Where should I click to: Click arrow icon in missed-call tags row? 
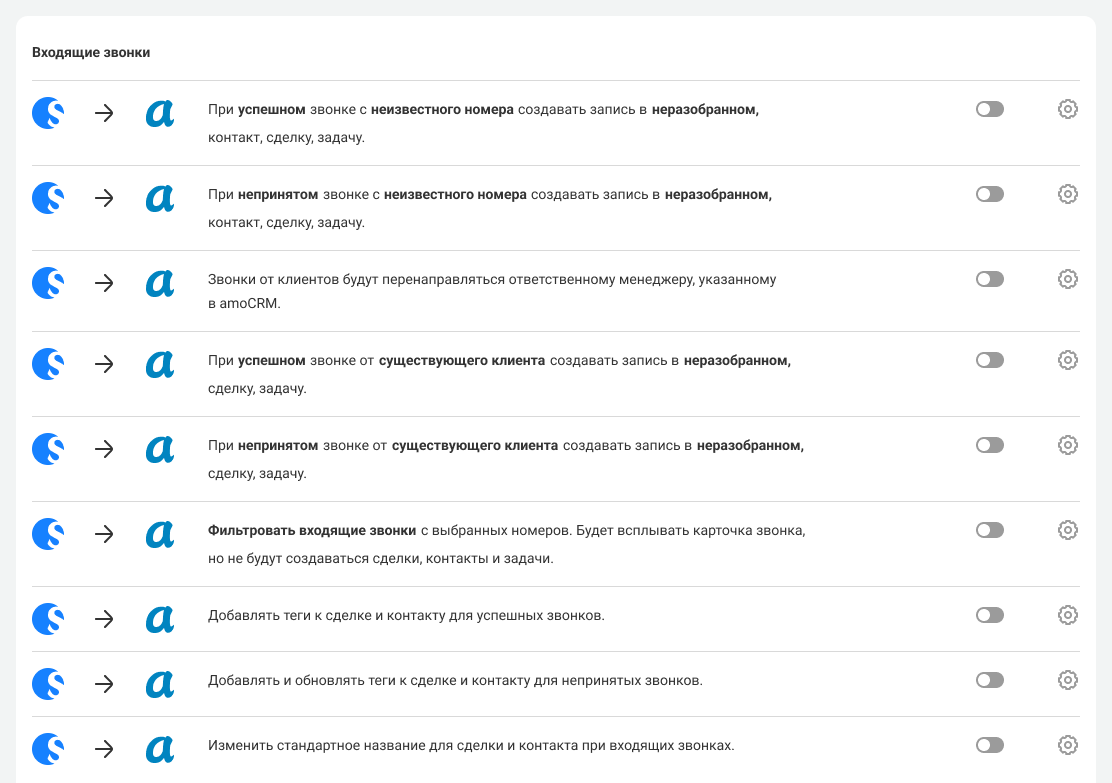point(104,684)
